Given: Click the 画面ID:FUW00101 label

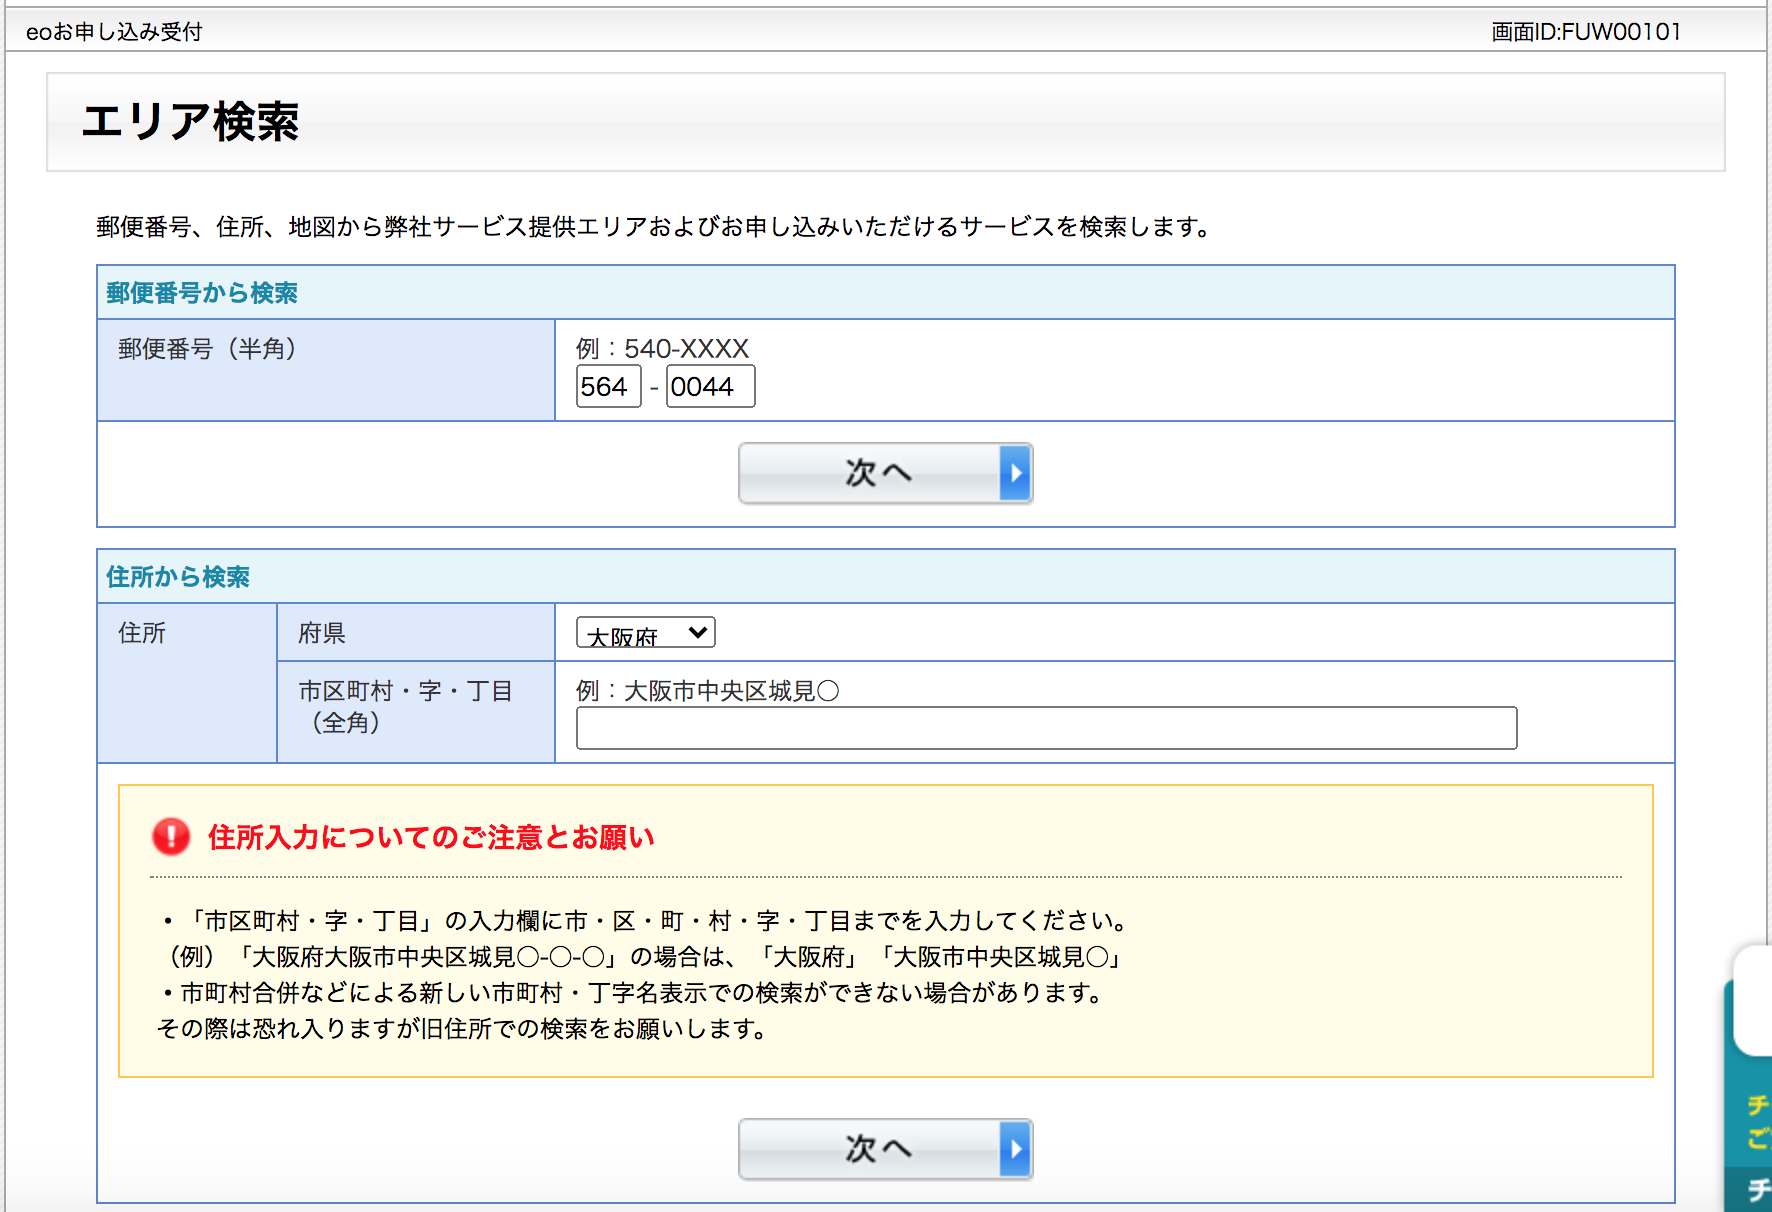Looking at the screenshot, I should coord(1585,32).
